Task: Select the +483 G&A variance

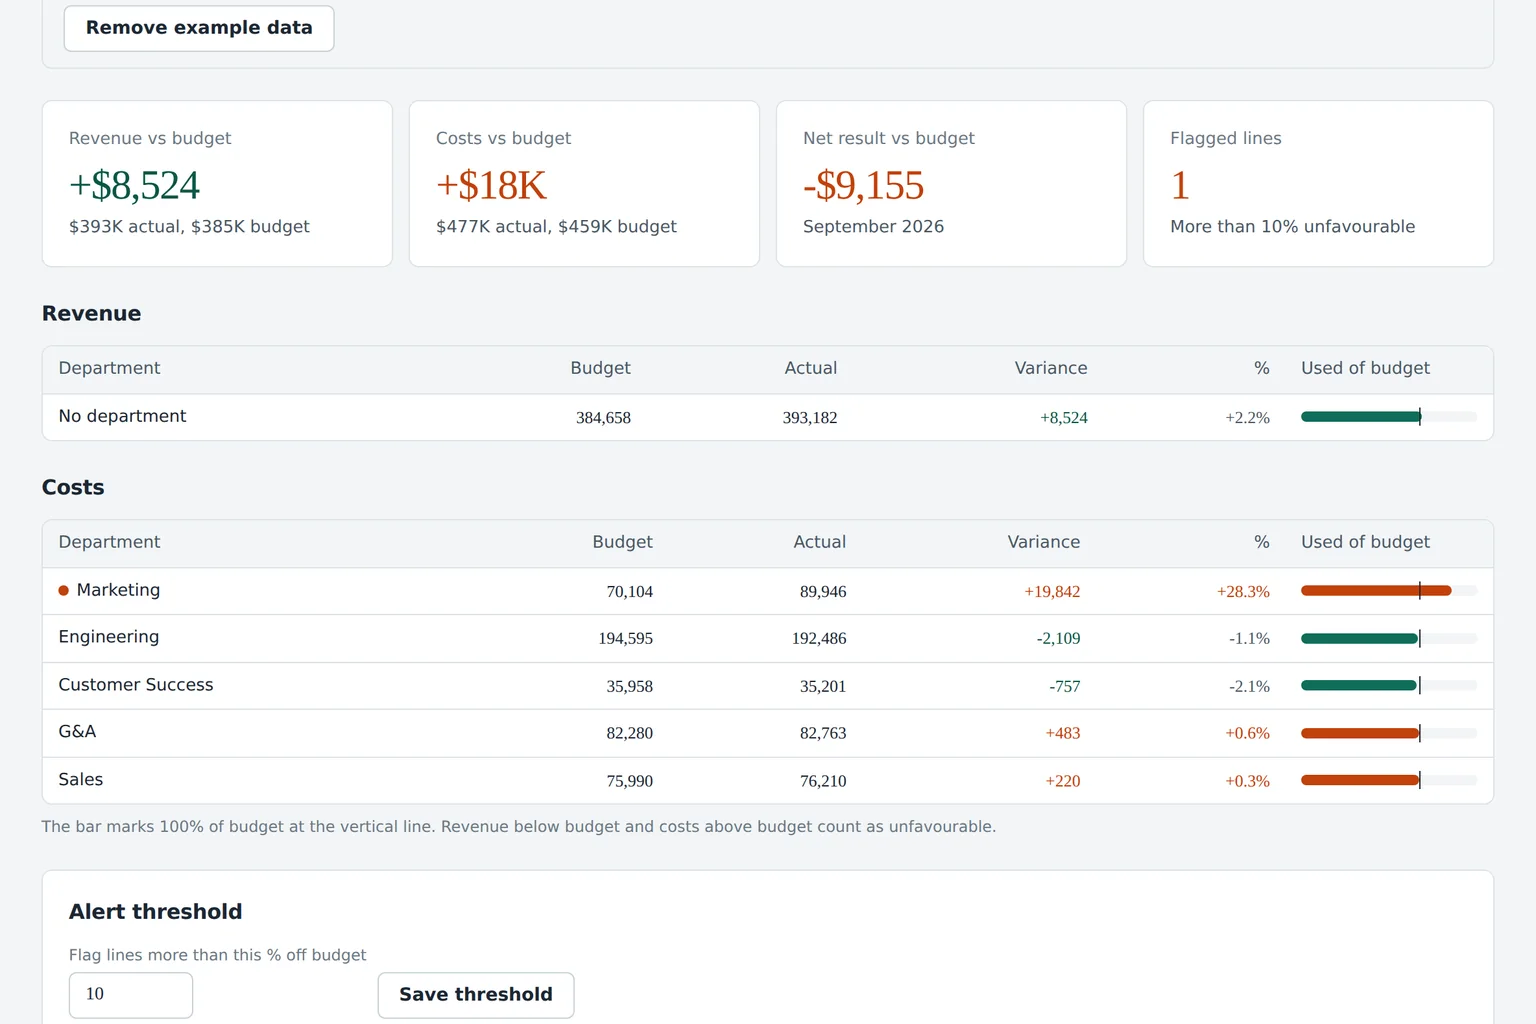Action: click(x=1063, y=734)
